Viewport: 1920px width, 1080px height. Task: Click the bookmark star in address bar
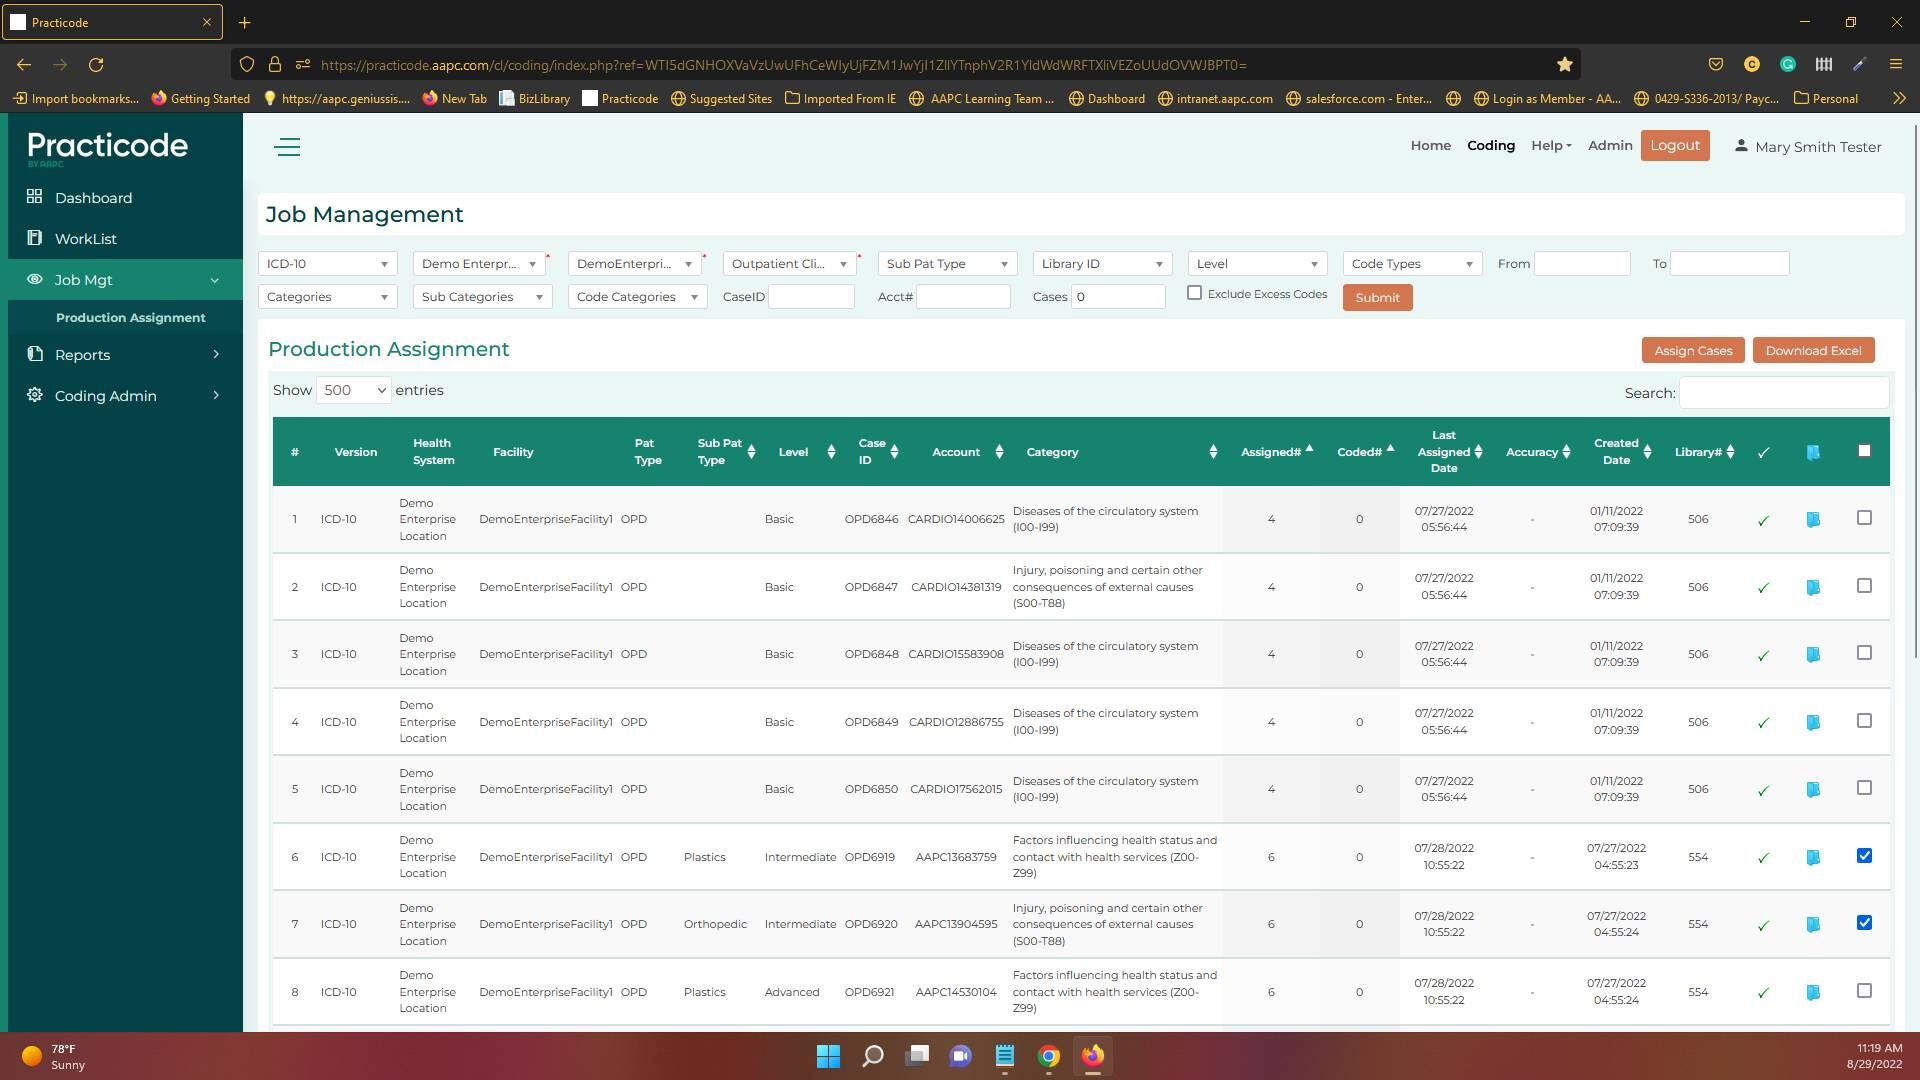point(1564,65)
